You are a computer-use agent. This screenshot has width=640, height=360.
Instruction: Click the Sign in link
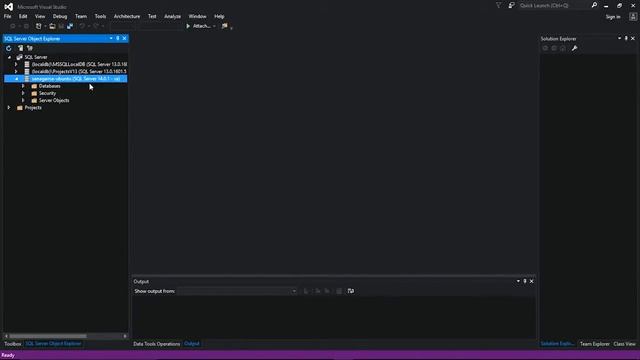pyautogui.click(x=613, y=17)
